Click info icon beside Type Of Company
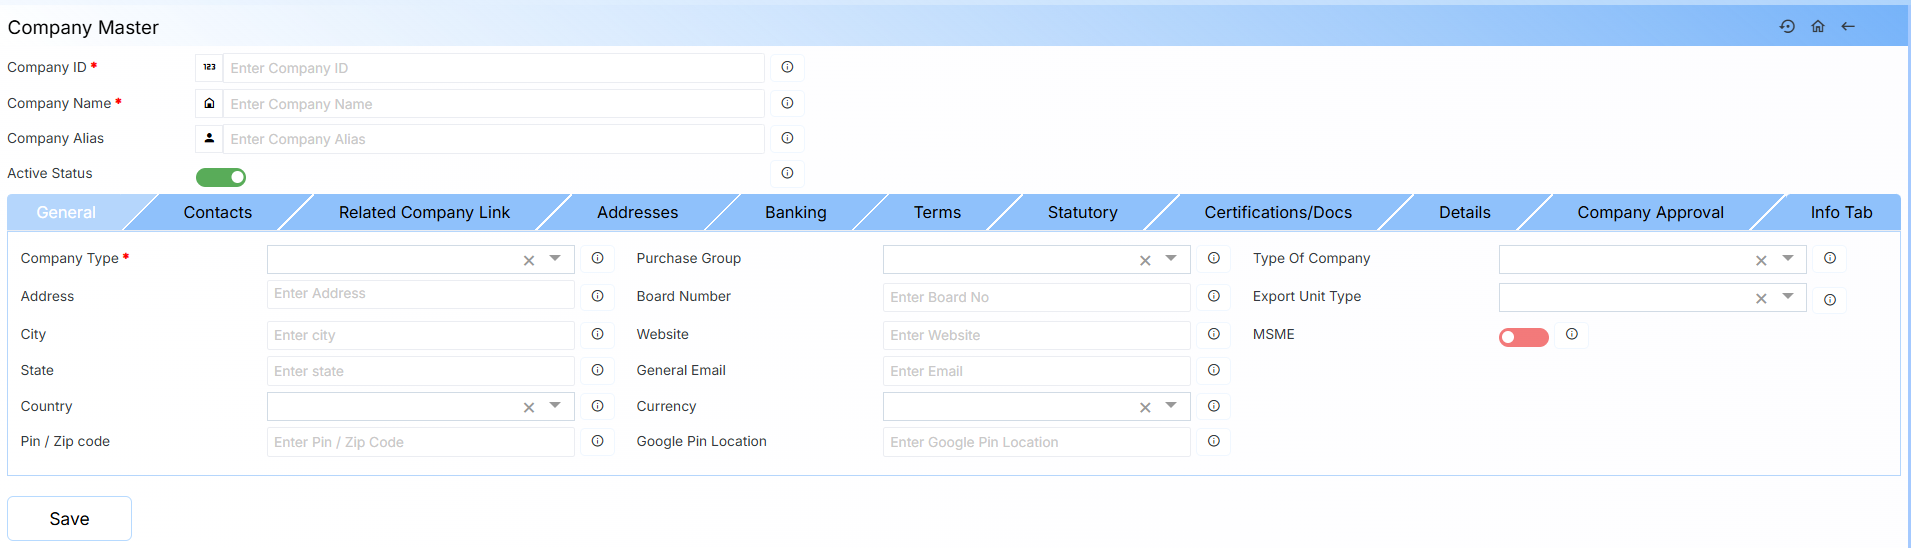Screen dimensions: 1911x548 pyautogui.click(x=1829, y=258)
